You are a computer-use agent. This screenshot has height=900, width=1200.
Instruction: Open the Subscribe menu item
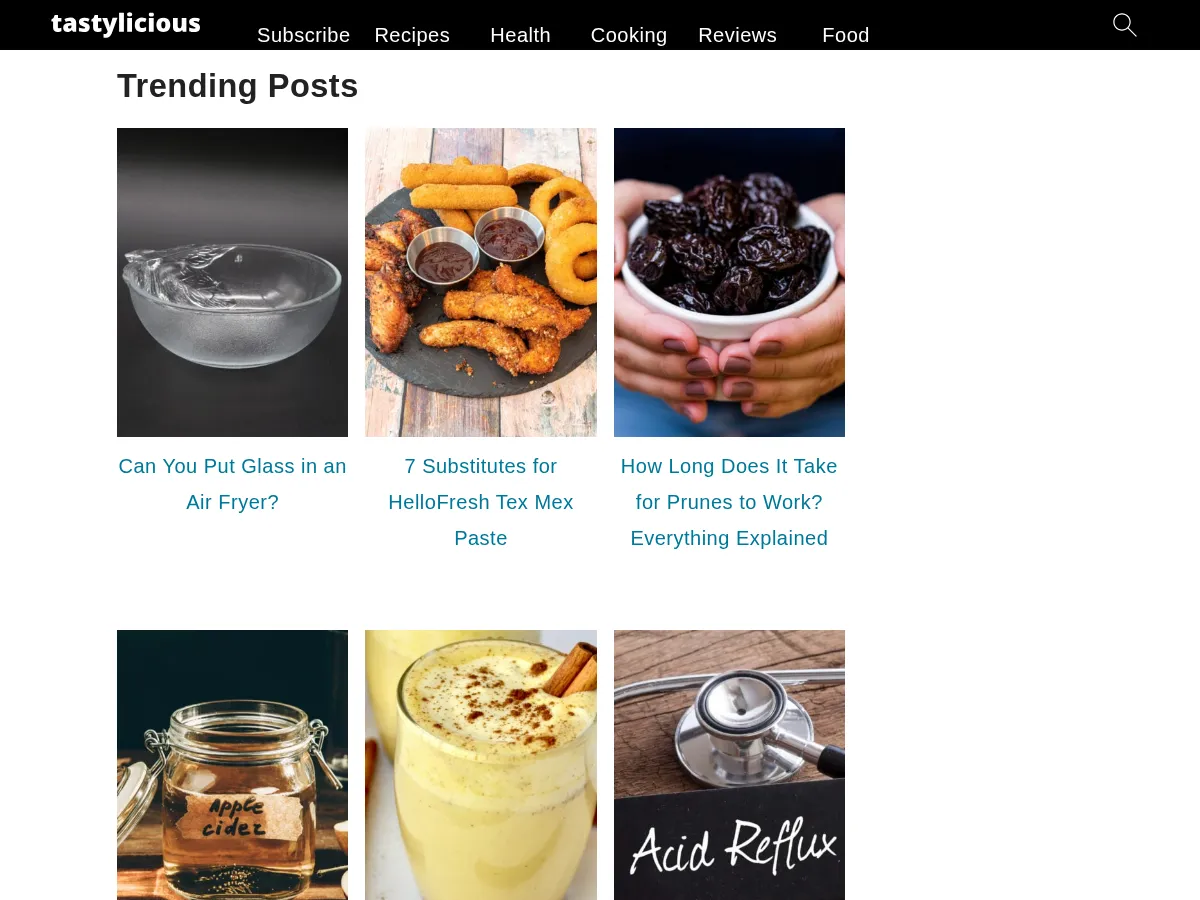(303, 35)
